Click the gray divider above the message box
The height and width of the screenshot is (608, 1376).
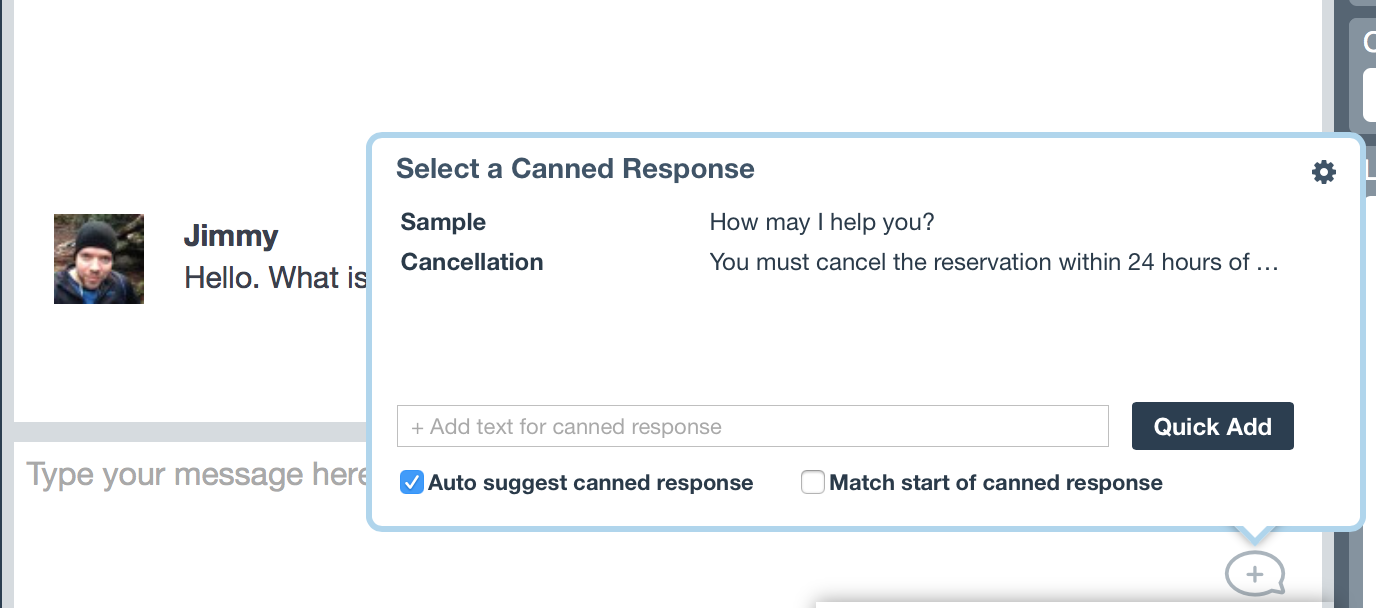(x=192, y=432)
